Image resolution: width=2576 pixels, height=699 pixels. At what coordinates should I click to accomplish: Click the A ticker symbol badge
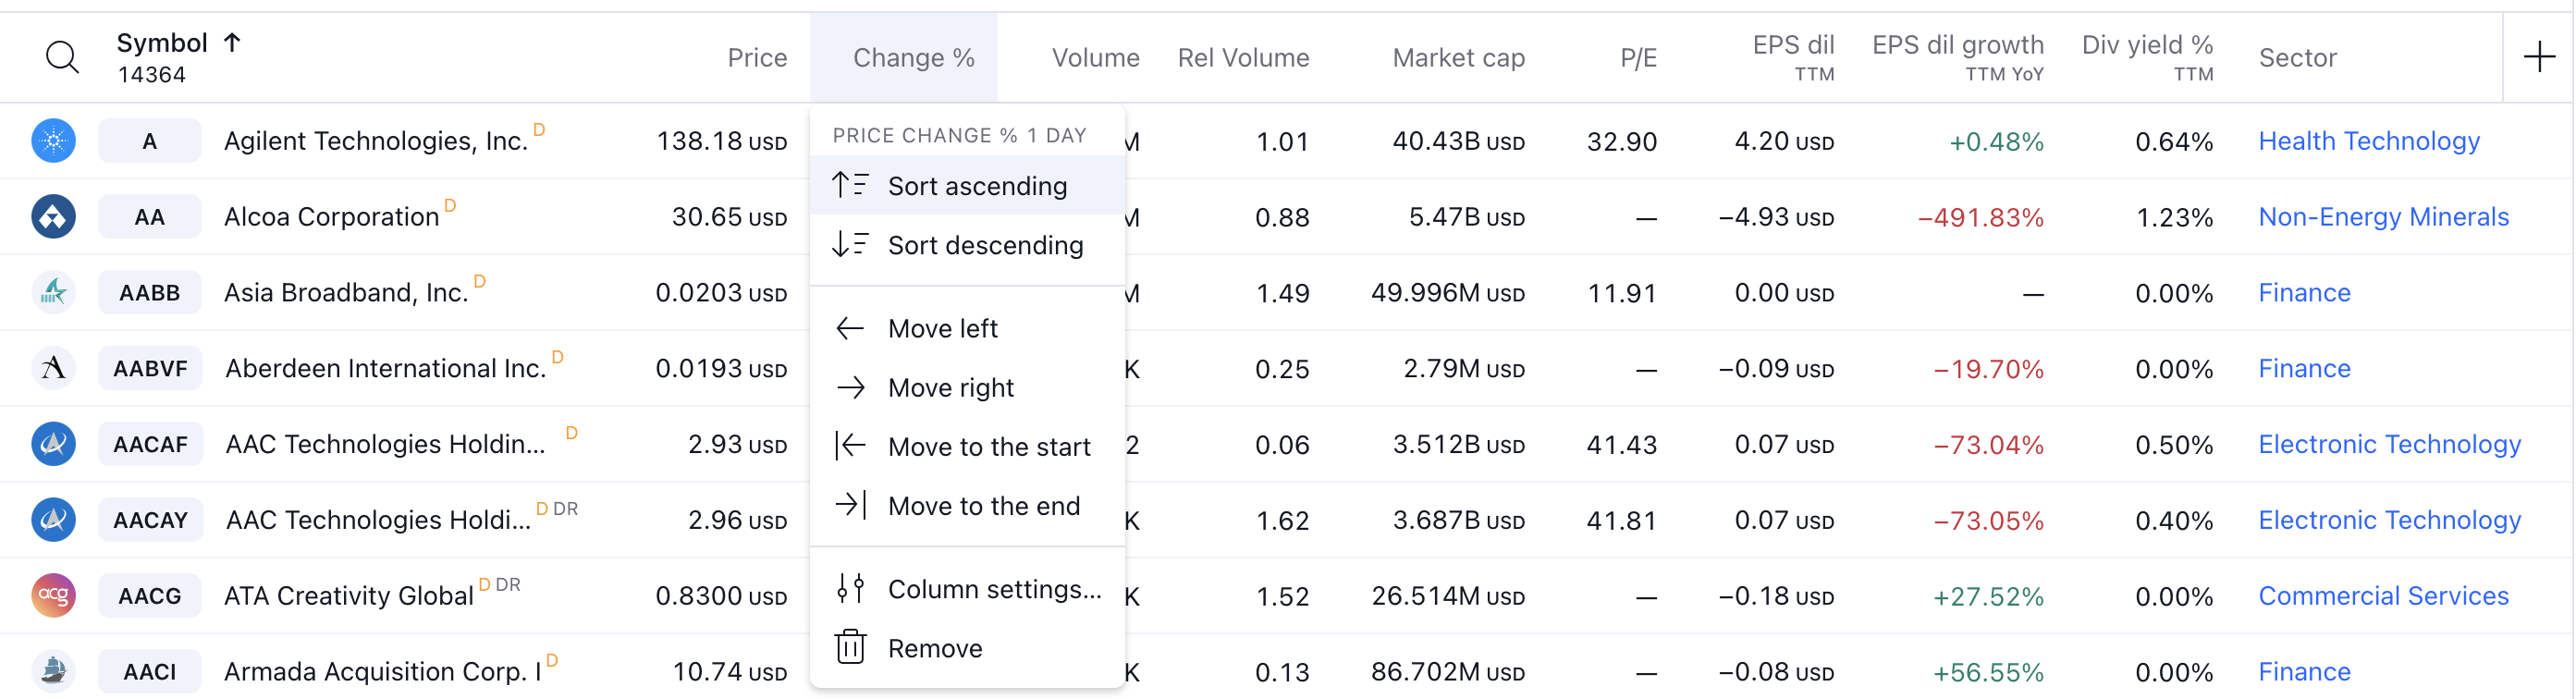(x=149, y=141)
